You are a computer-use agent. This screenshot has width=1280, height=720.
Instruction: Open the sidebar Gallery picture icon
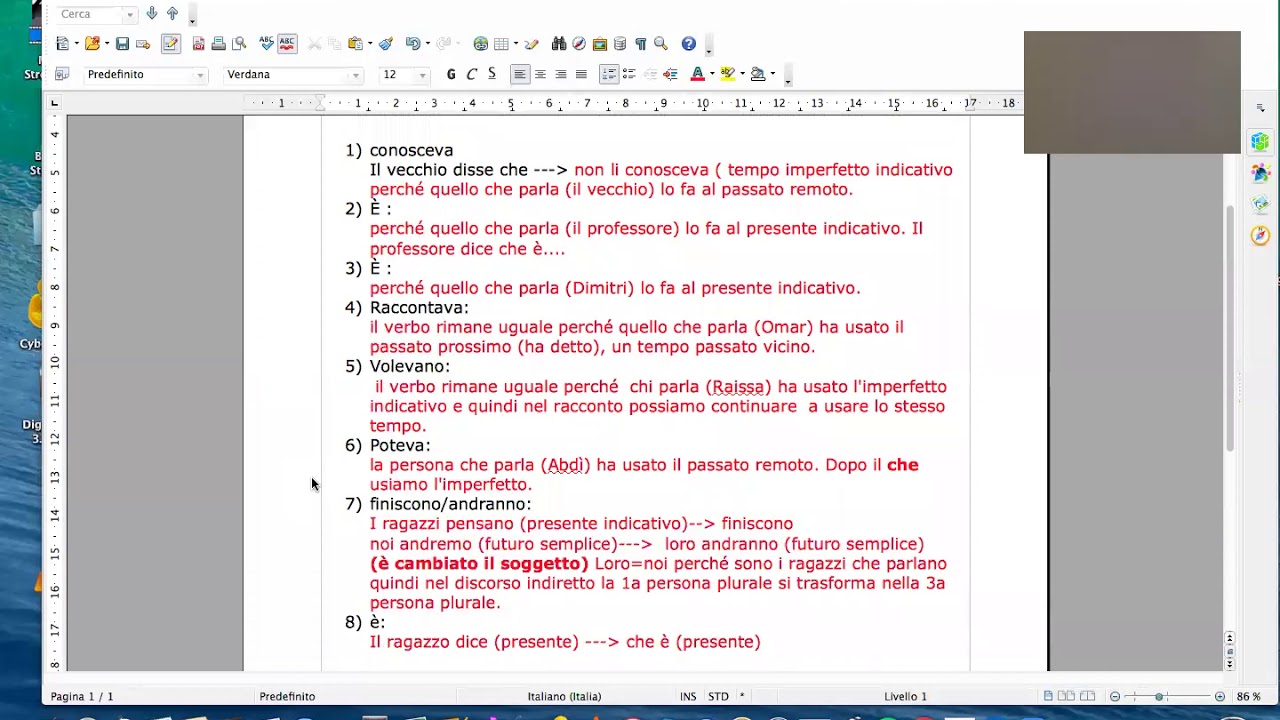point(1260,204)
